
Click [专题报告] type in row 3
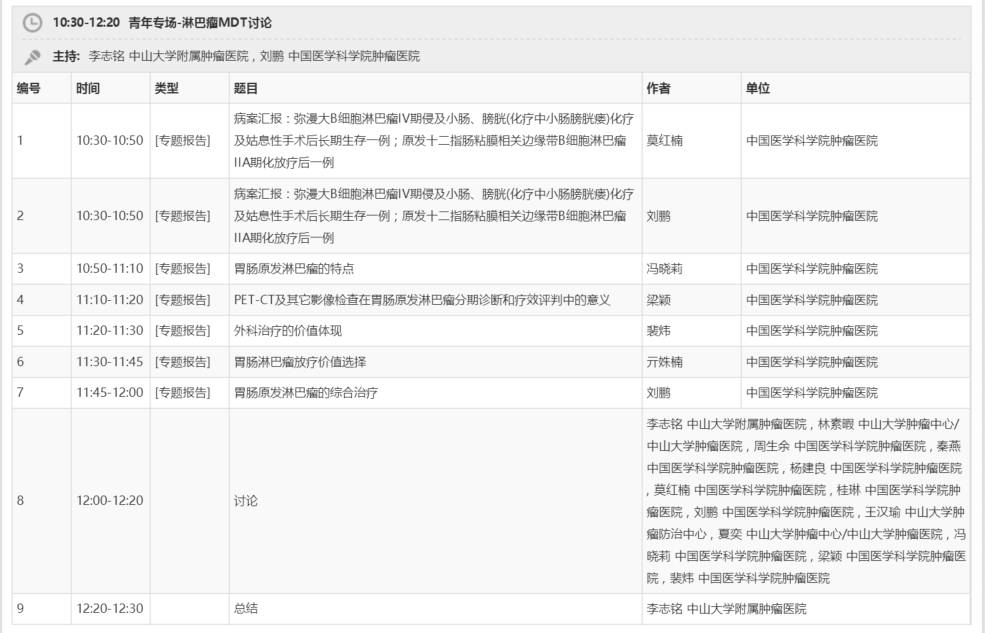tap(183, 269)
